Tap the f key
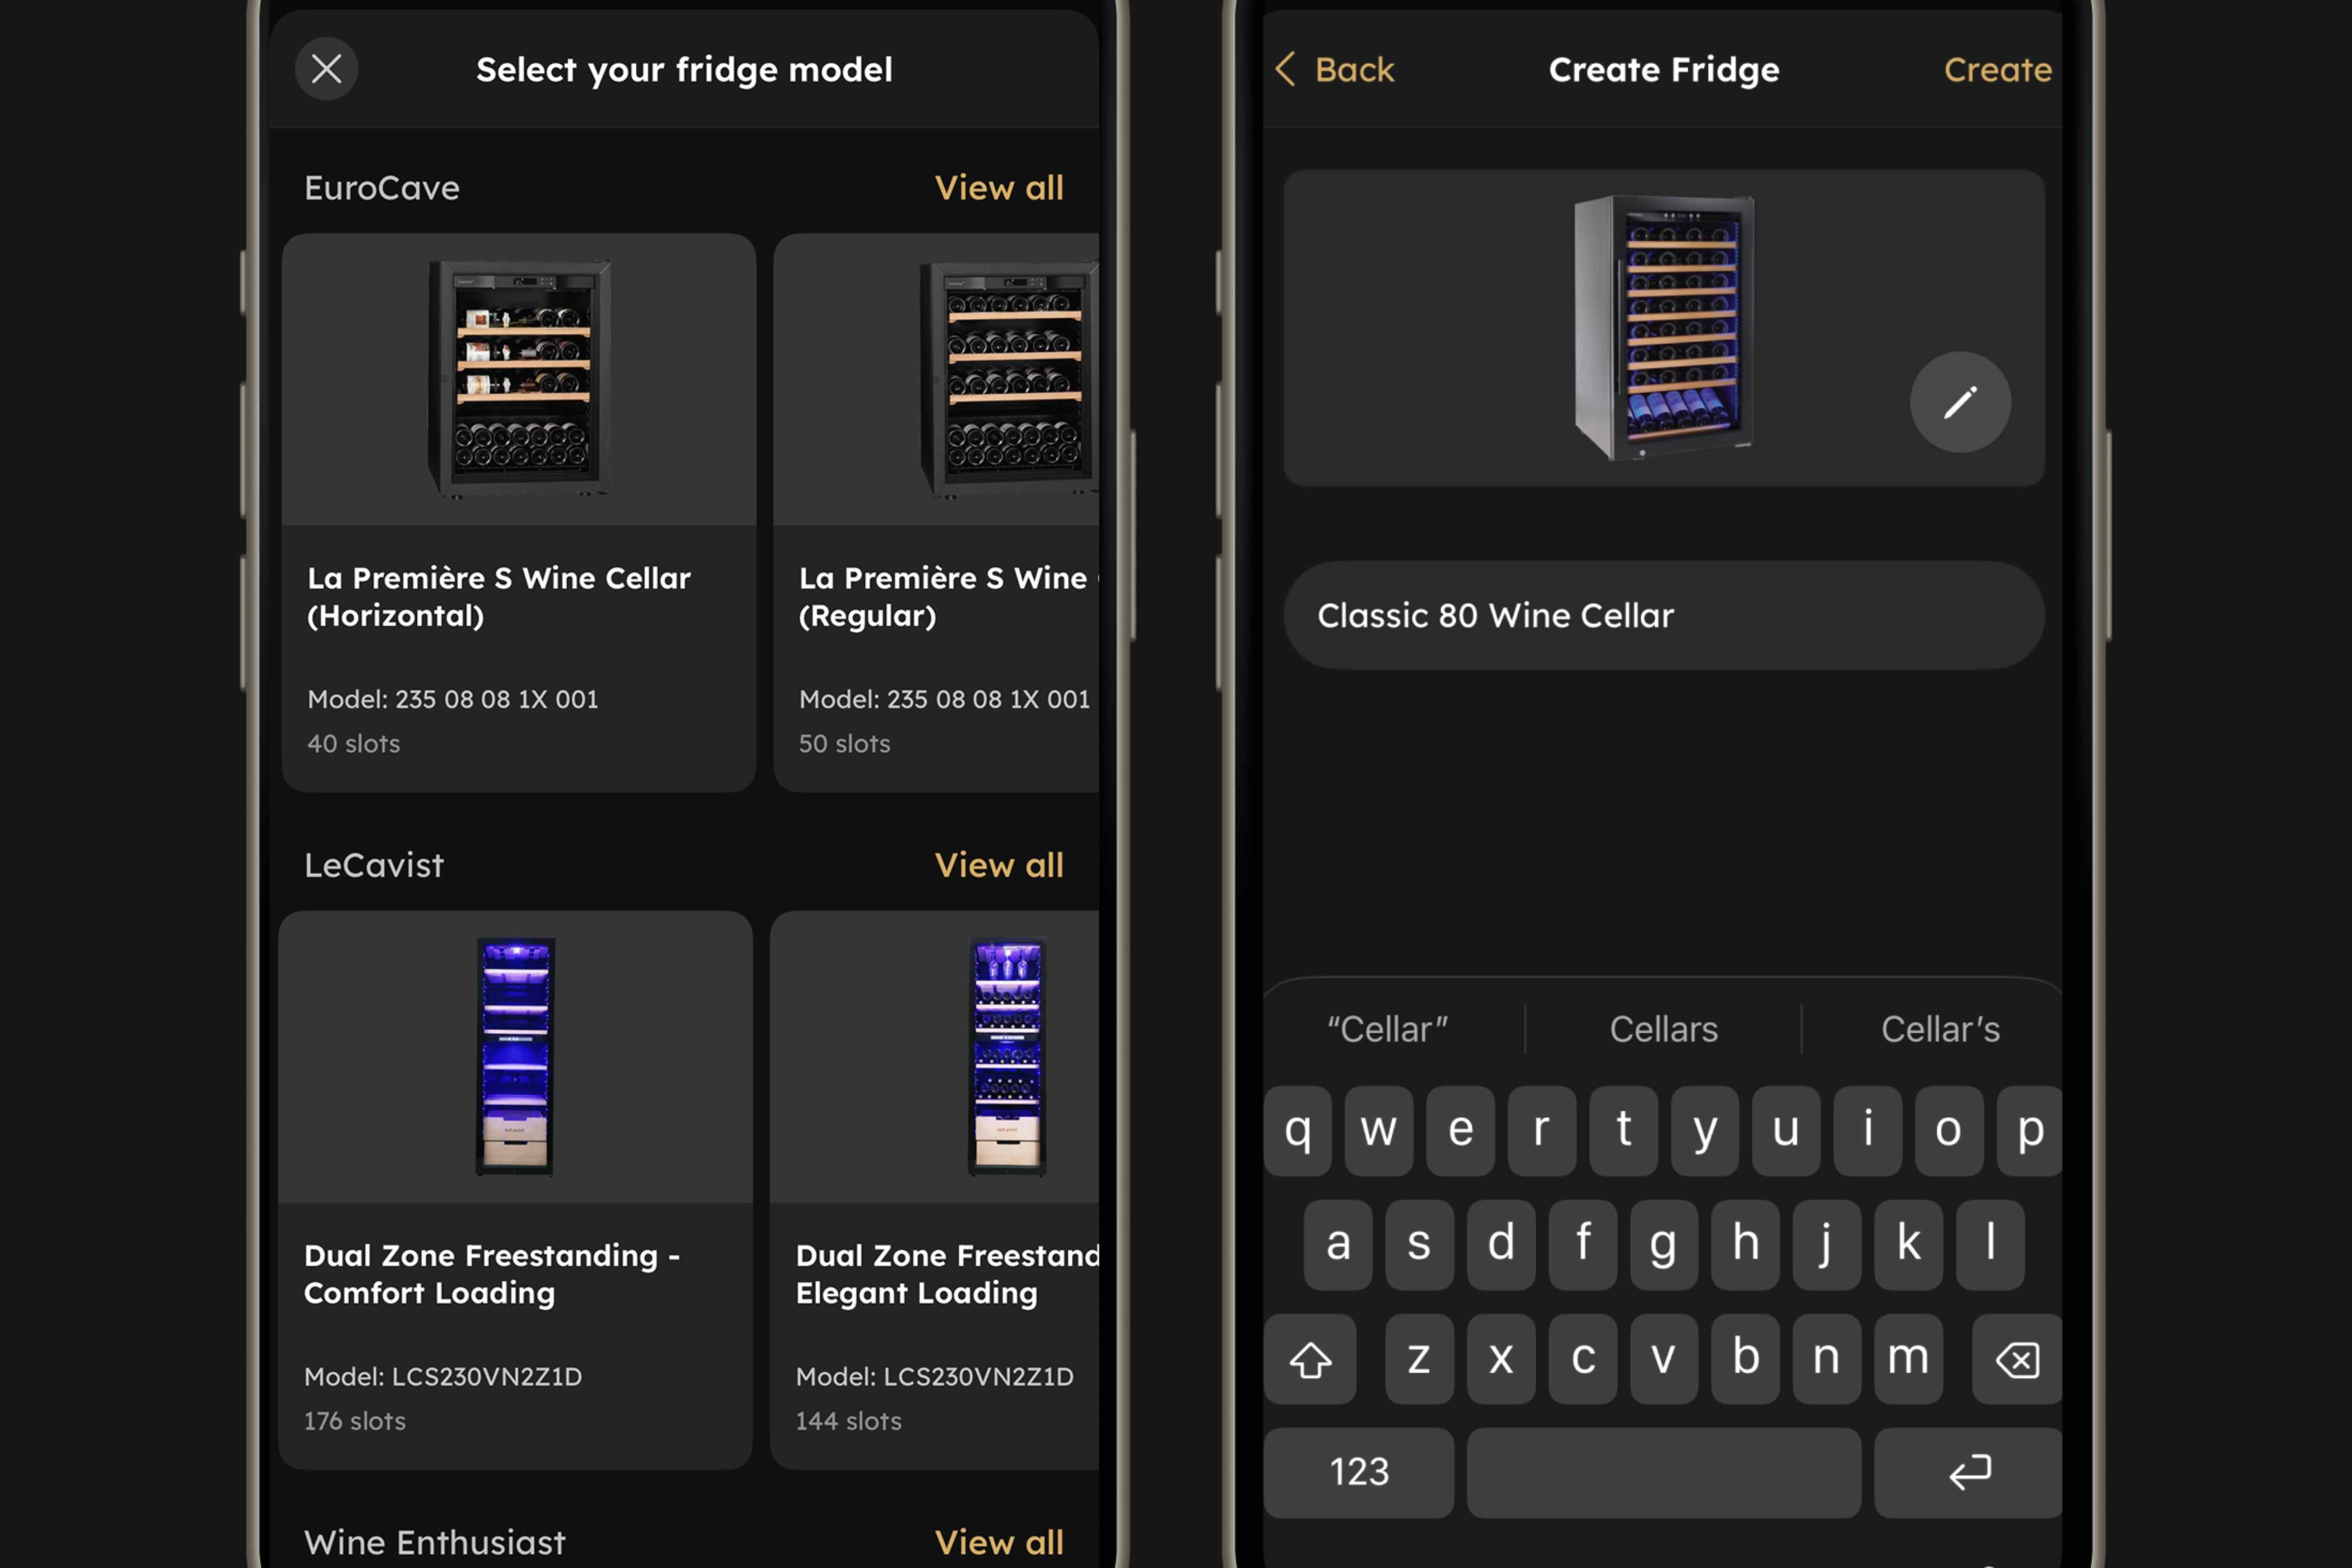The image size is (2352, 1568). (x=1583, y=1245)
